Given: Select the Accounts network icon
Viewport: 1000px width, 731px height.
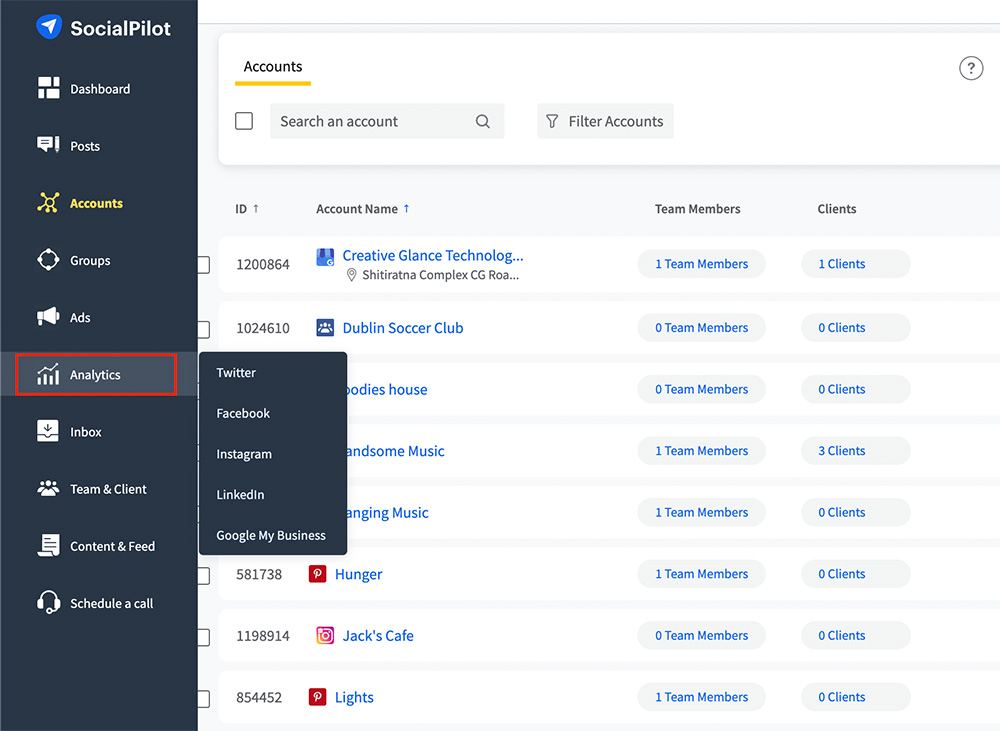Looking at the screenshot, I should tap(48, 202).
